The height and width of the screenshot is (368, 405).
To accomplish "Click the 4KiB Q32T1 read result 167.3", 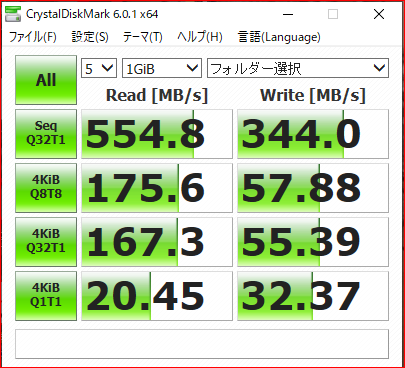I will click(157, 242).
